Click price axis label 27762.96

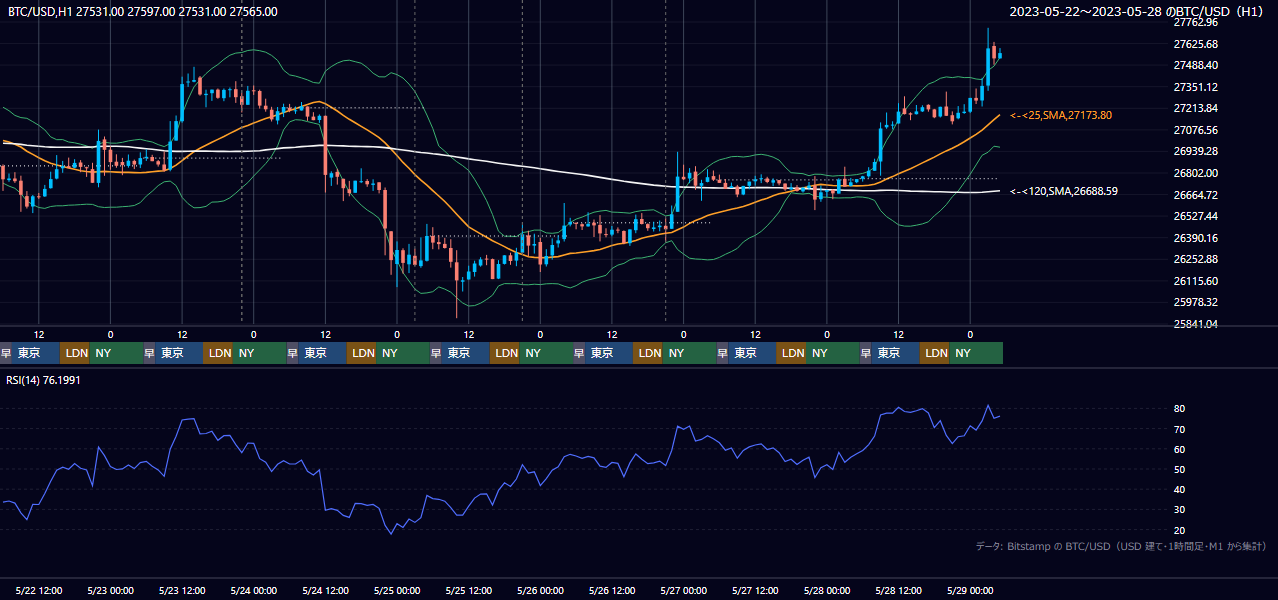coord(1195,22)
